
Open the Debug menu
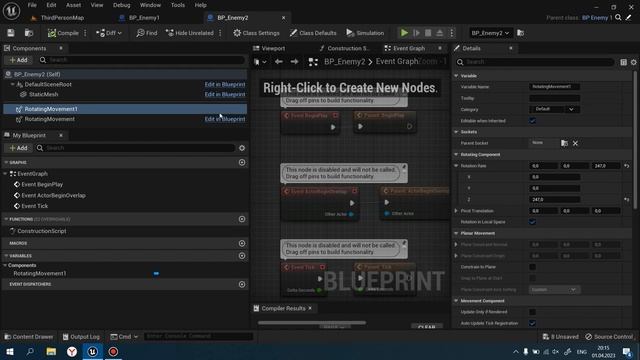(x=121, y=5)
